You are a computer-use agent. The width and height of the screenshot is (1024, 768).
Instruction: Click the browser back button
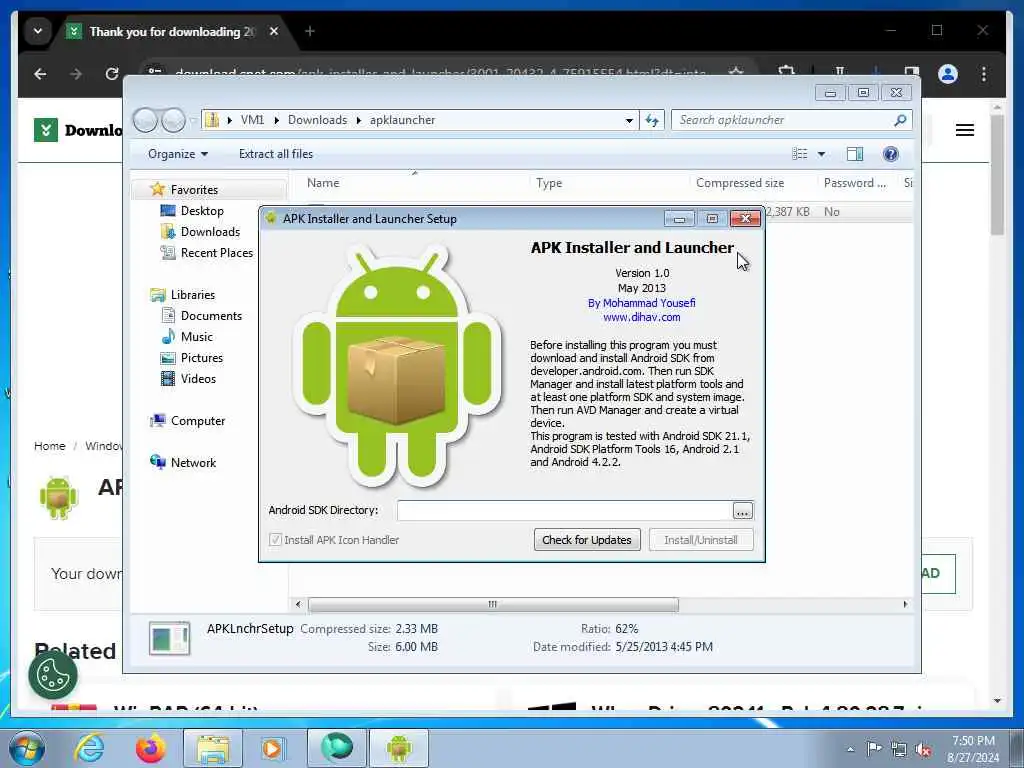(40, 74)
